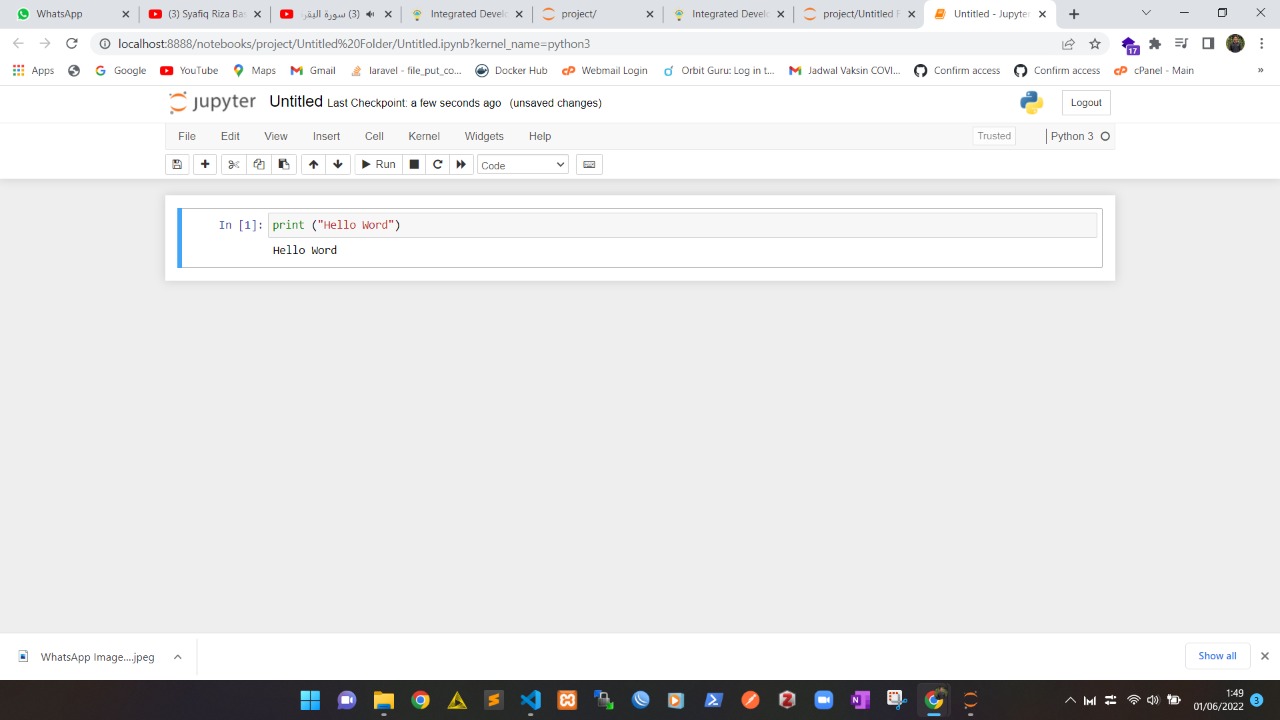The image size is (1280, 720).
Task: Expand WhatsApp Image download options arrow
Action: pos(177,657)
